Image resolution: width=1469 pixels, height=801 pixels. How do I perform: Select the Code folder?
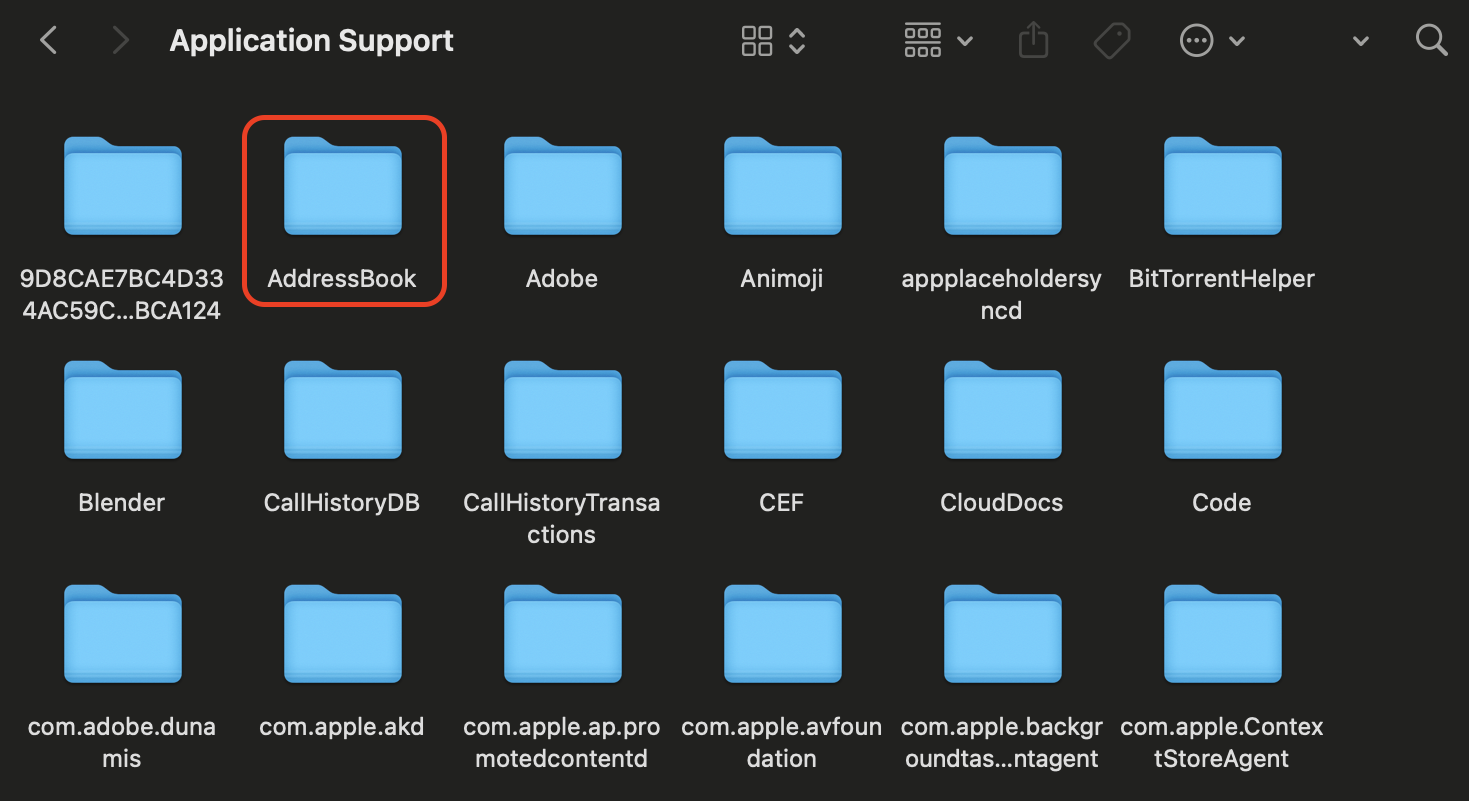tap(1221, 410)
